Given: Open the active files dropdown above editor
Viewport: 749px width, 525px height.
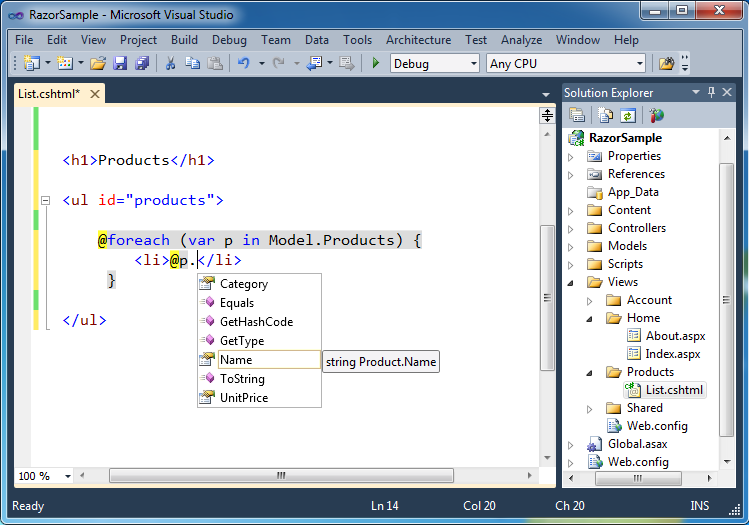Looking at the screenshot, I should [546, 95].
